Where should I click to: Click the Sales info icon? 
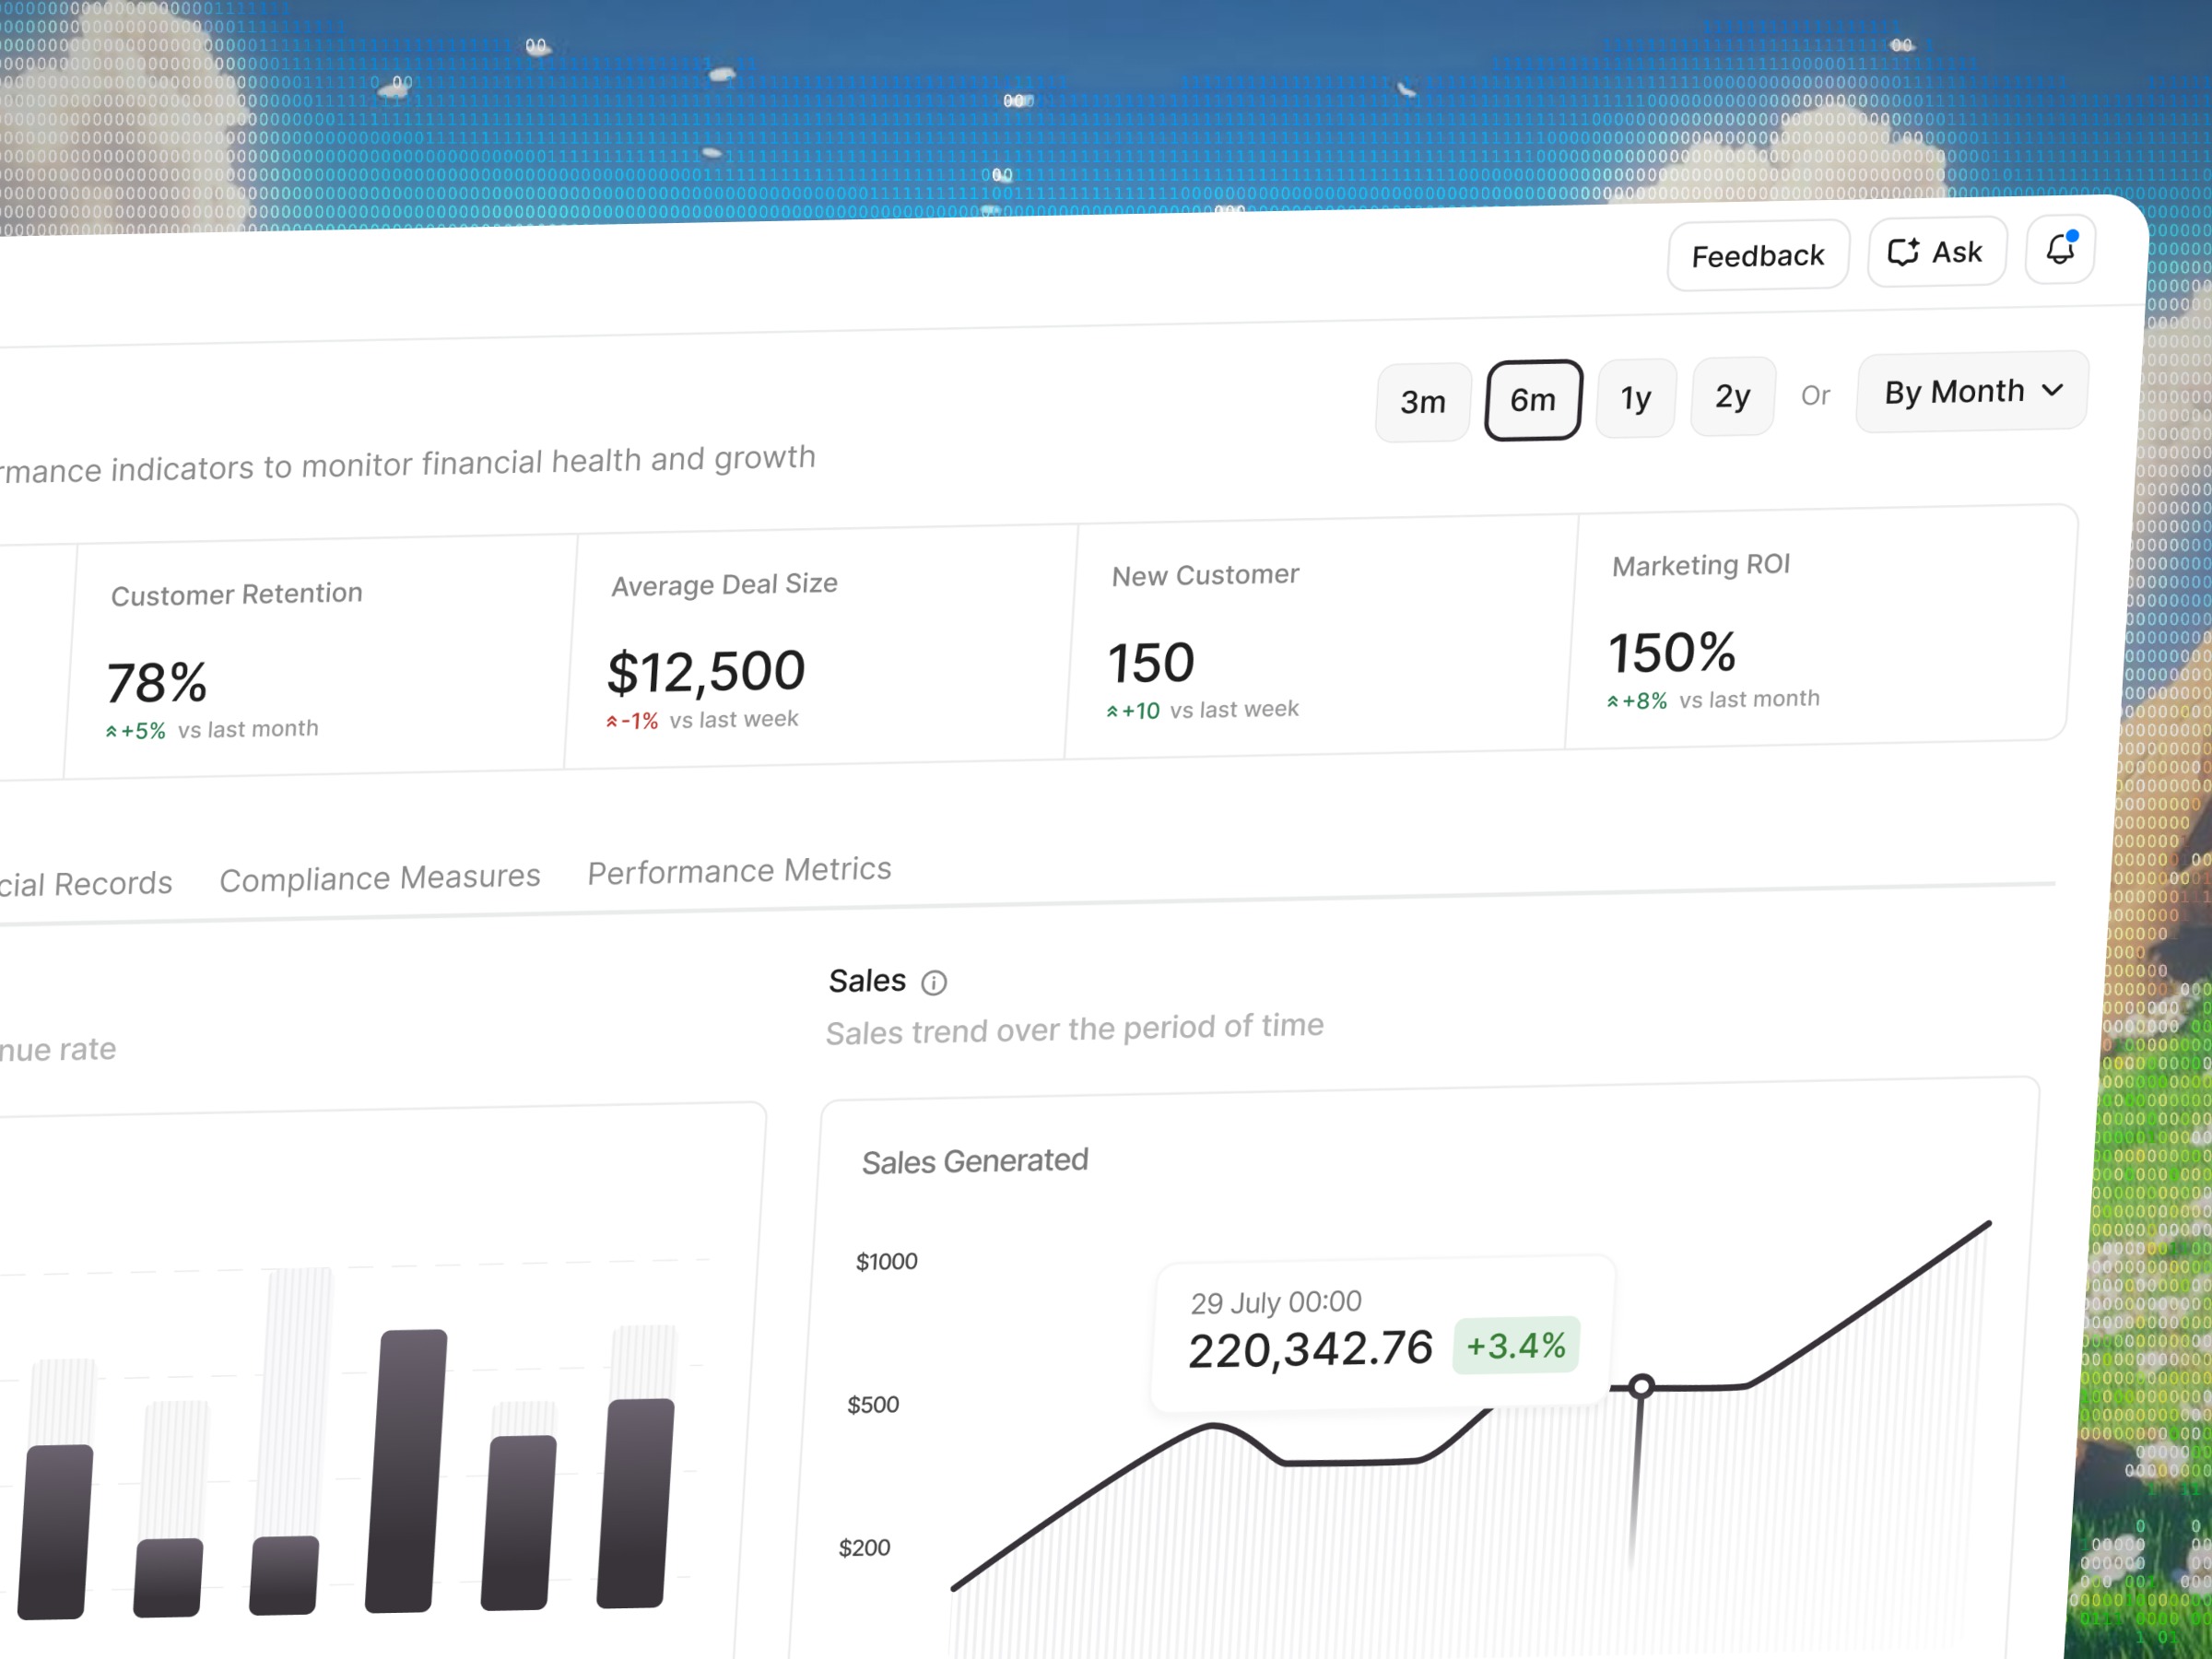tap(934, 983)
